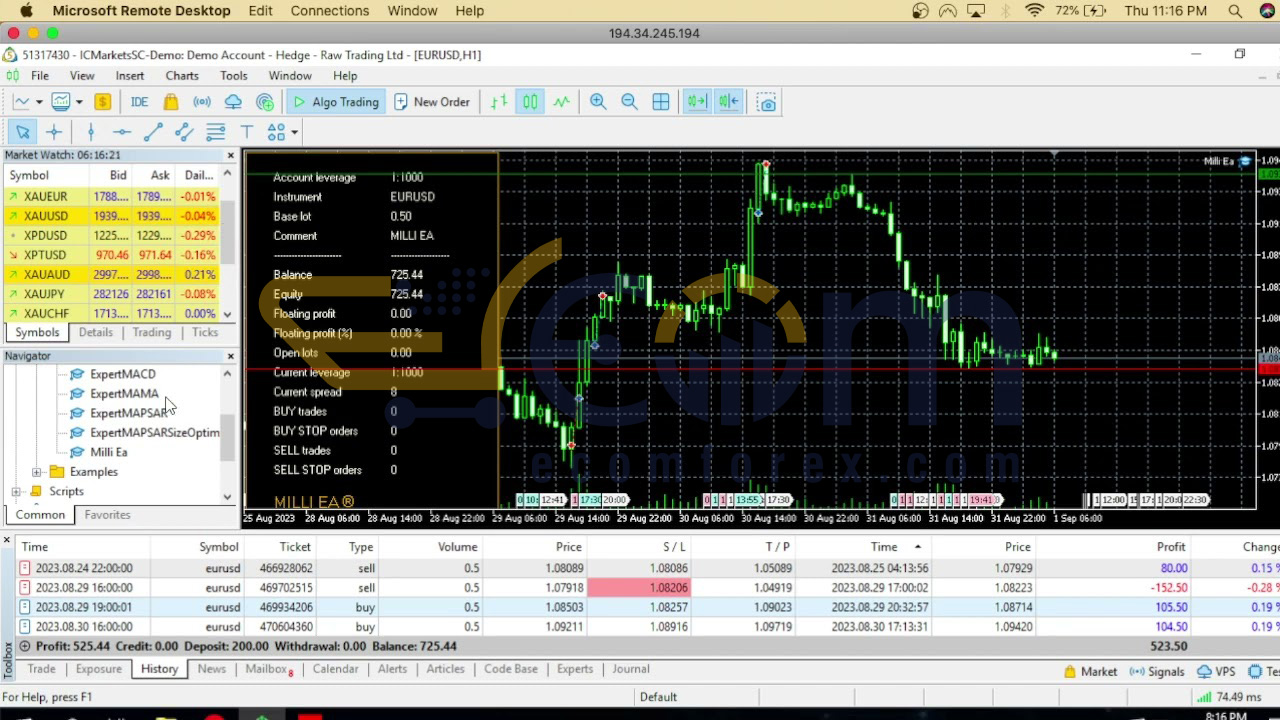The height and width of the screenshot is (720, 1280).
Task: Select the trendline drawing tool
Action: [x=153, y=132]
